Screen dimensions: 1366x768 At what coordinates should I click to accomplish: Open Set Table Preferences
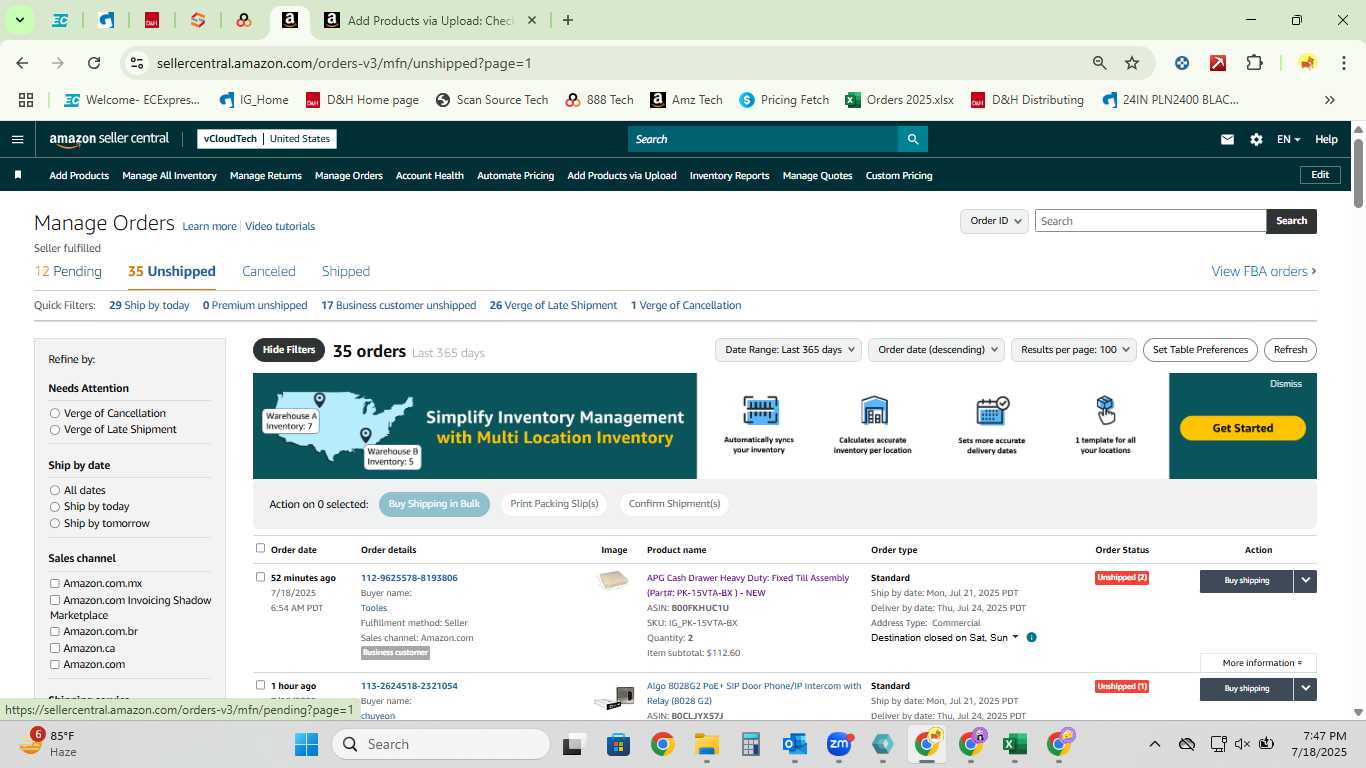pyautogui.click(x=1200, y=350)
